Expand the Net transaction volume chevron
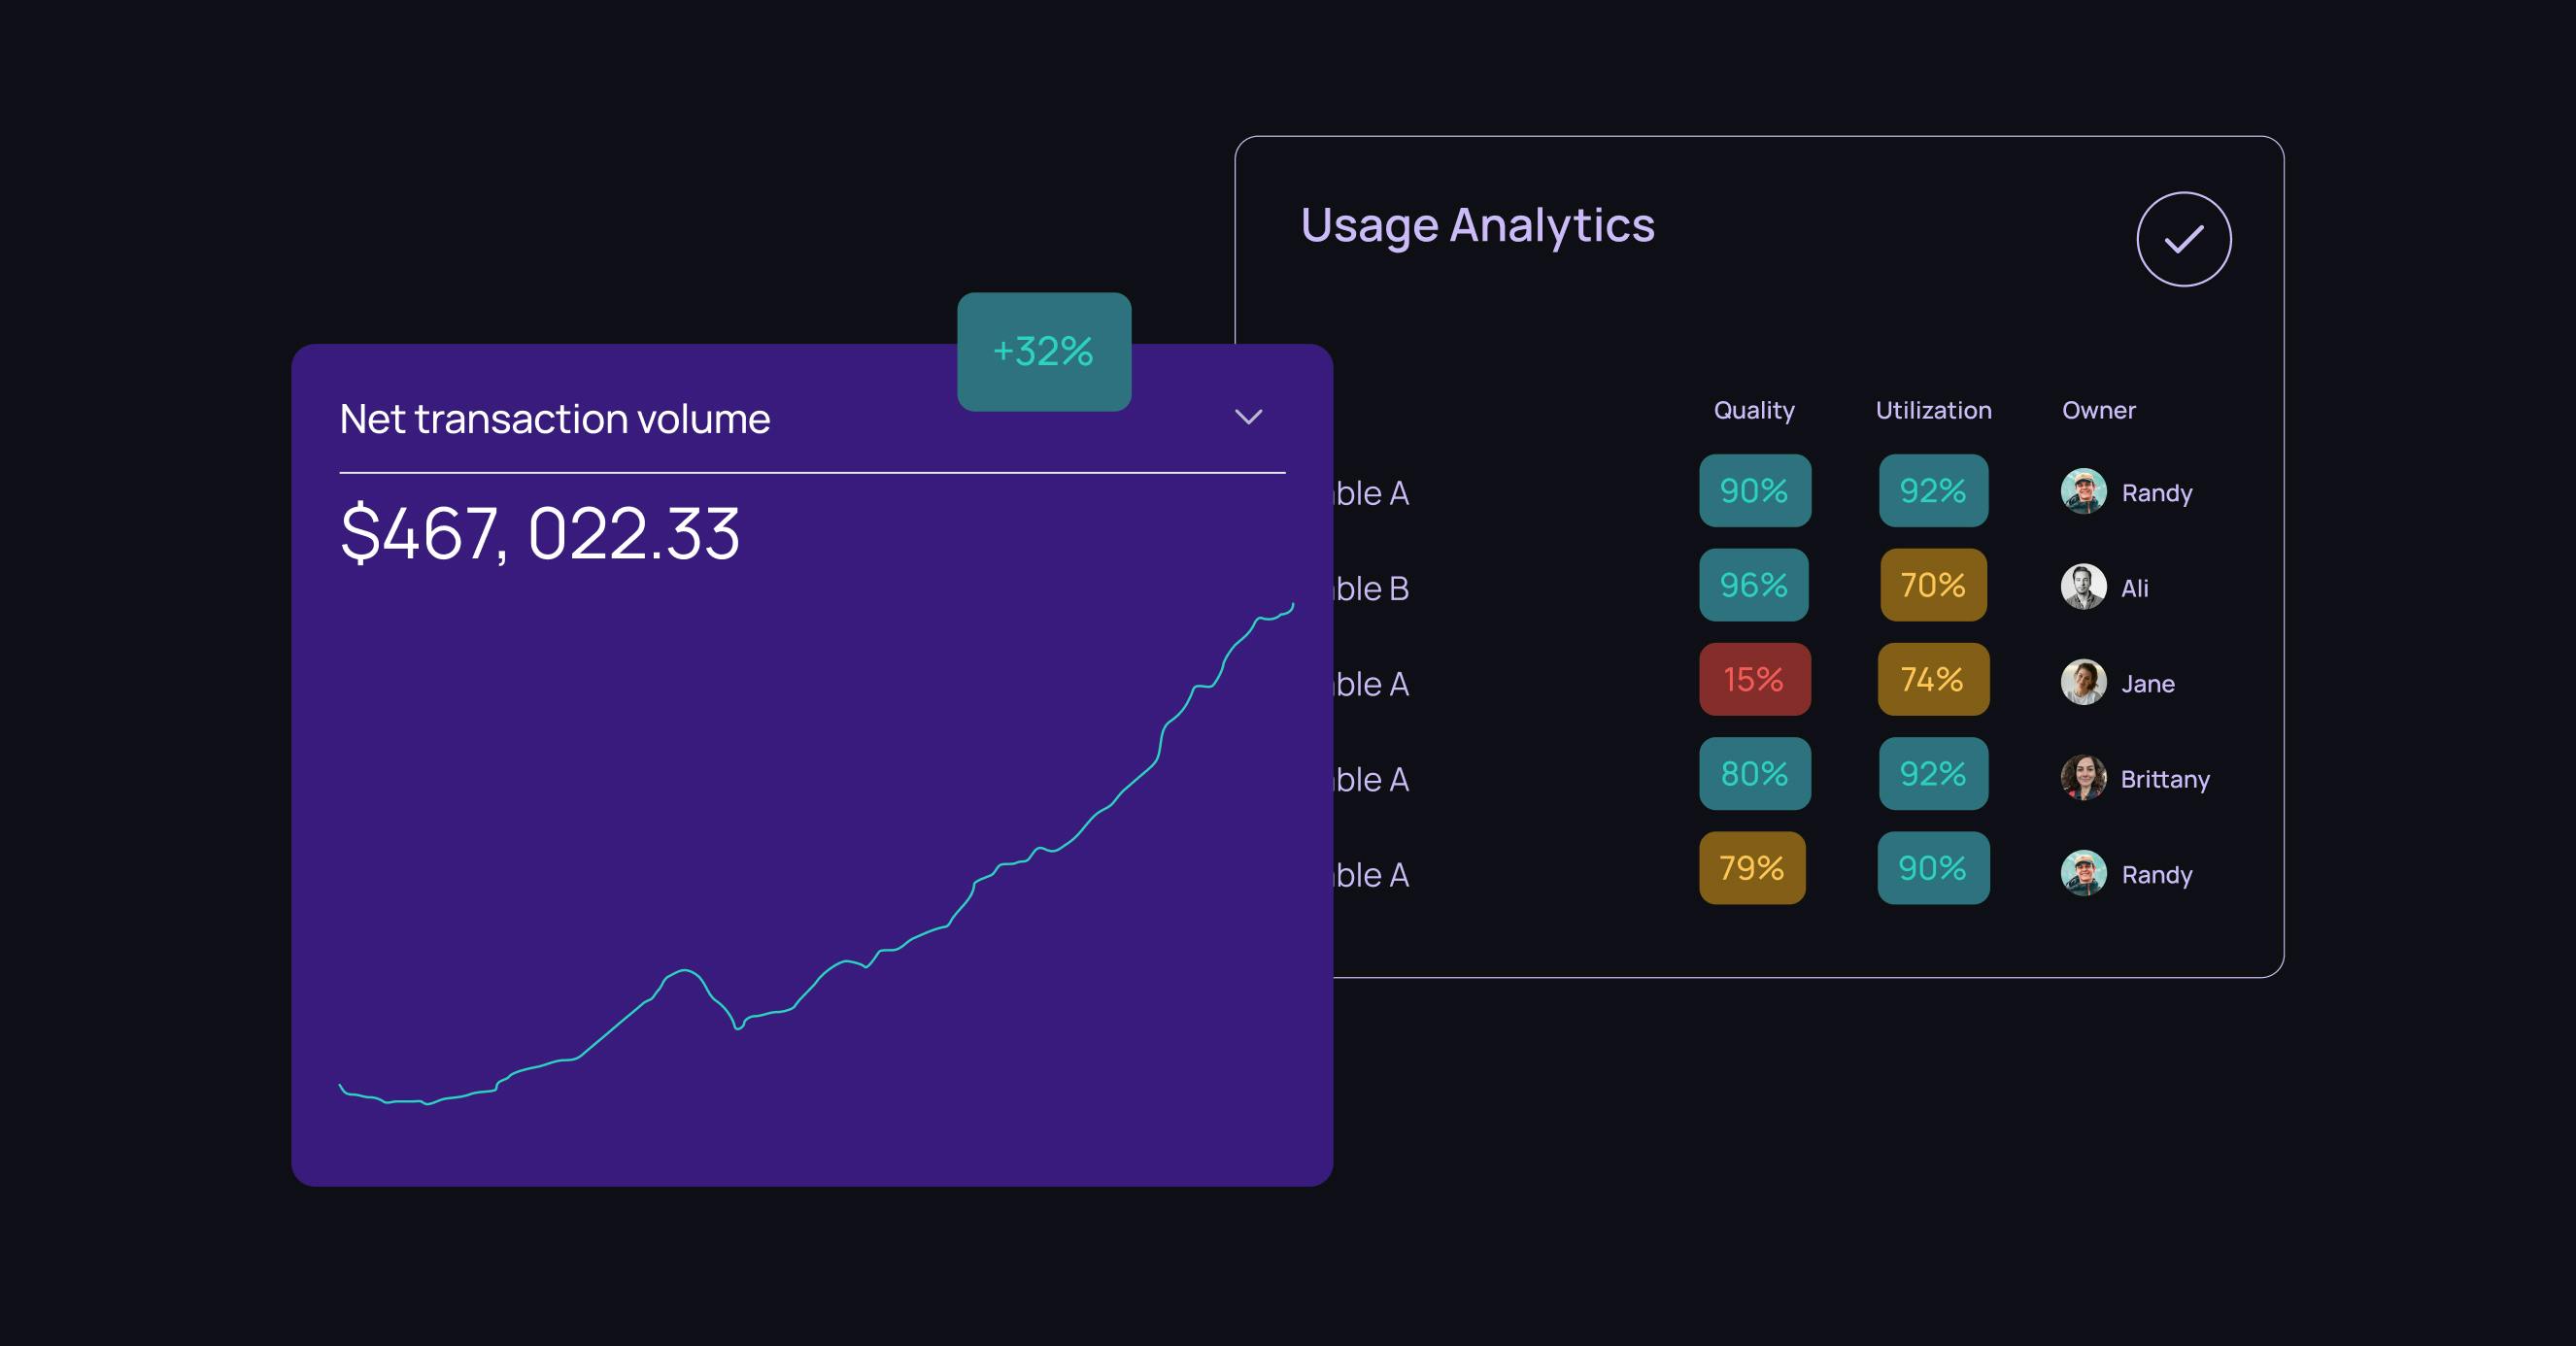Screen dimensions: 2576x1346 tap(1248, 417)
